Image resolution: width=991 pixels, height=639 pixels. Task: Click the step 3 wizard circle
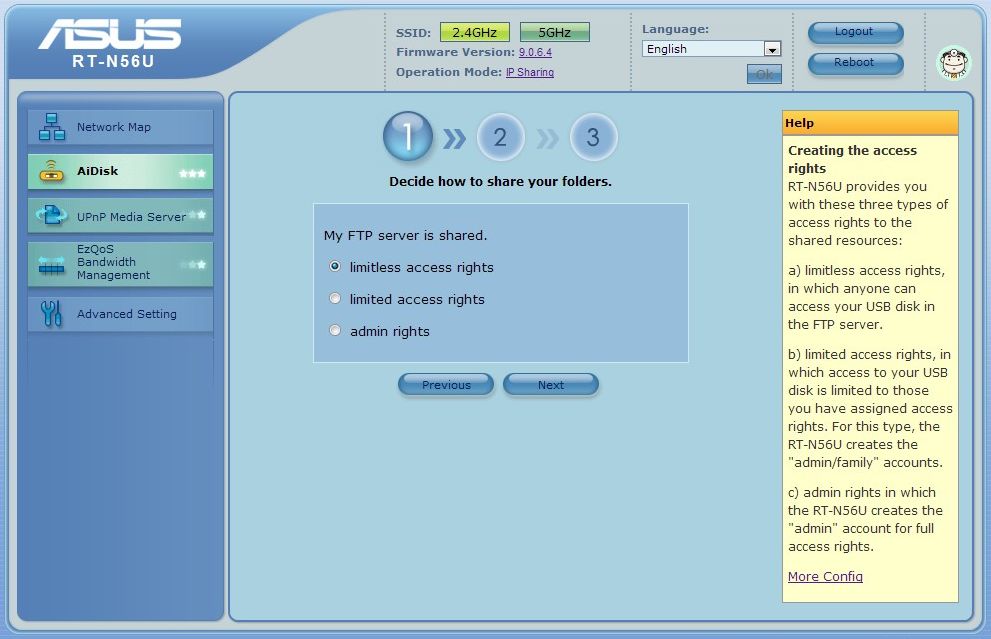[593, 137]
